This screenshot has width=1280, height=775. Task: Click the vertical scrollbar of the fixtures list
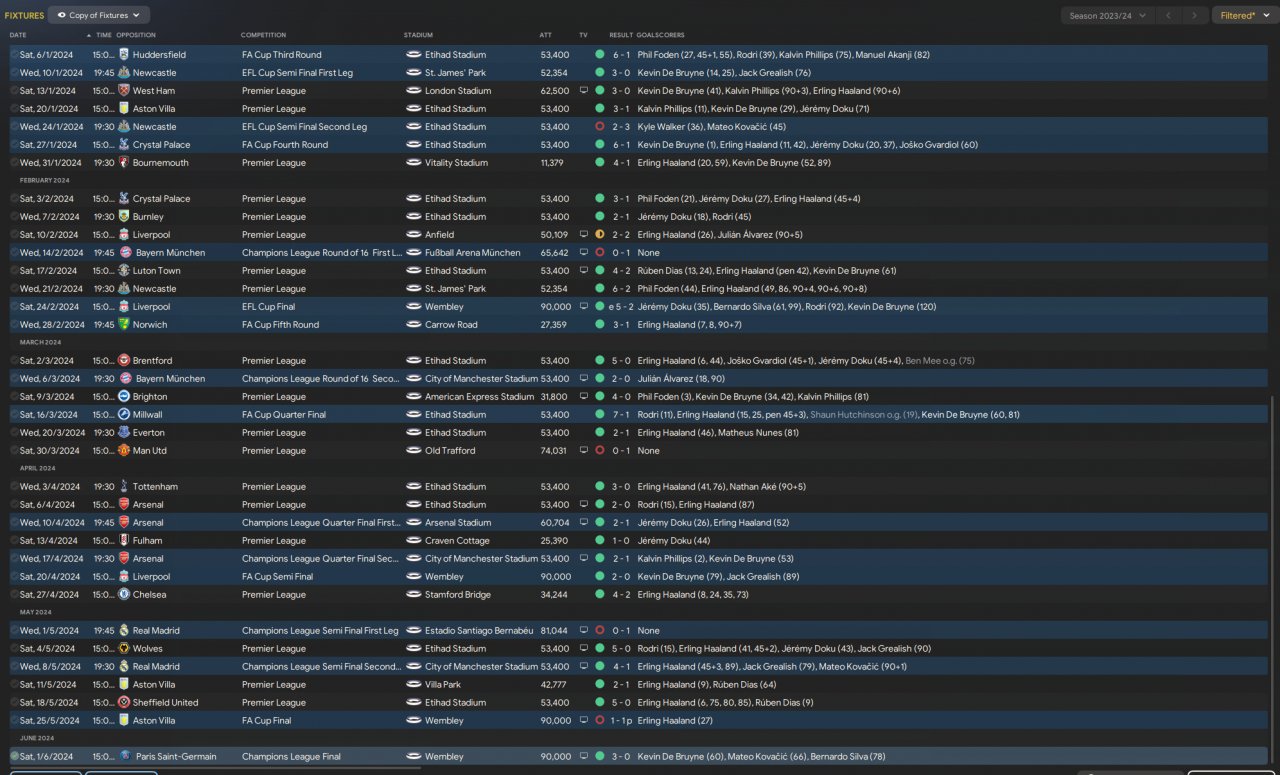click(1272, 580)
